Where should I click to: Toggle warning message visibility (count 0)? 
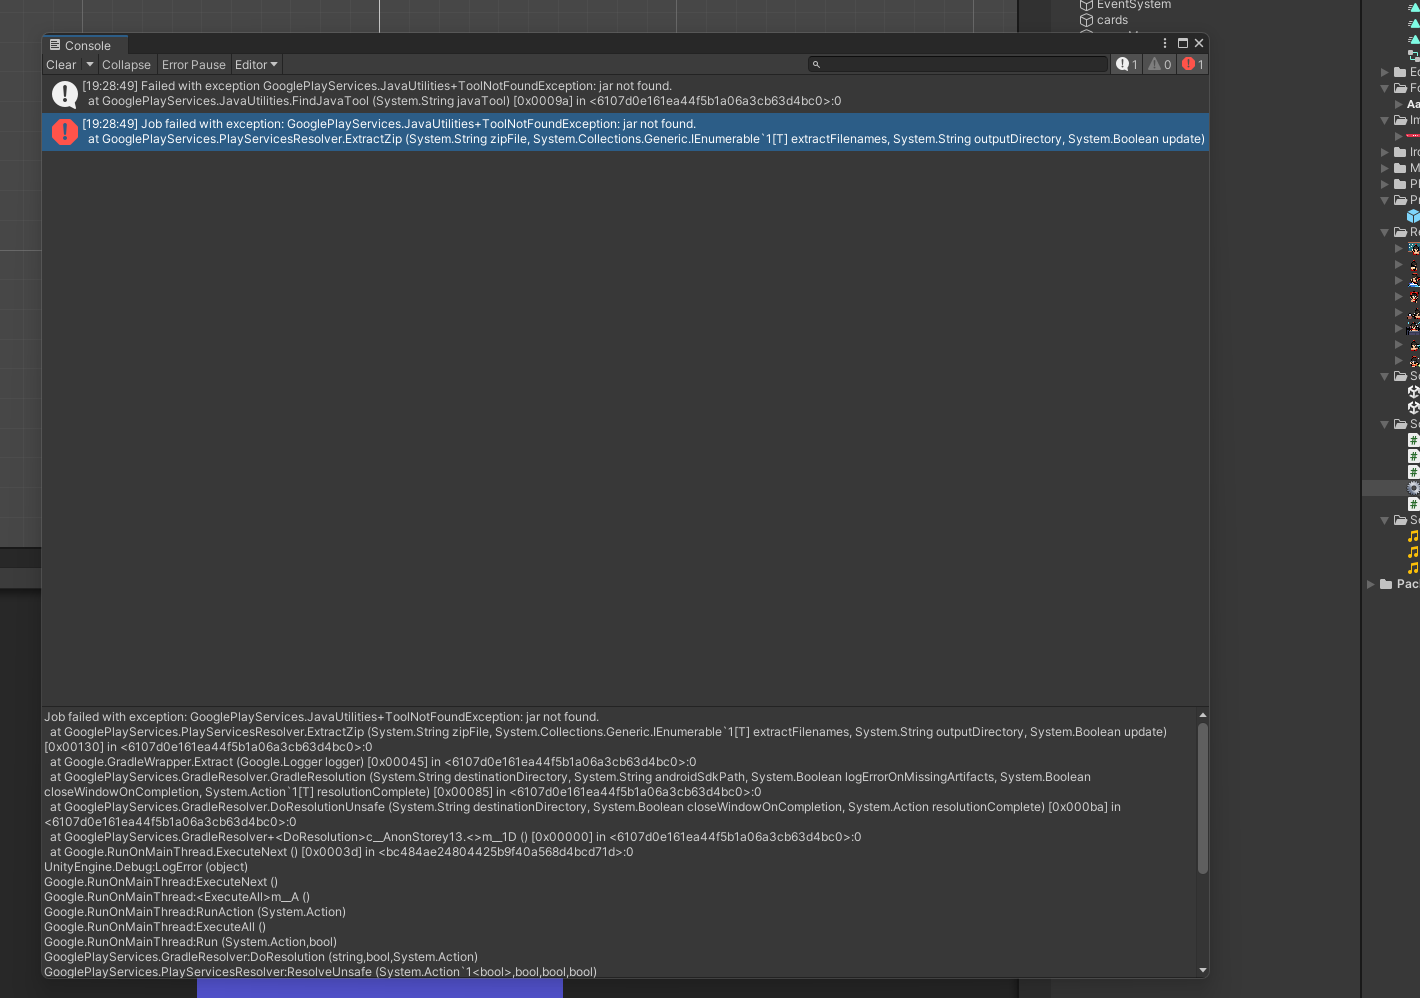point(1159,65)
